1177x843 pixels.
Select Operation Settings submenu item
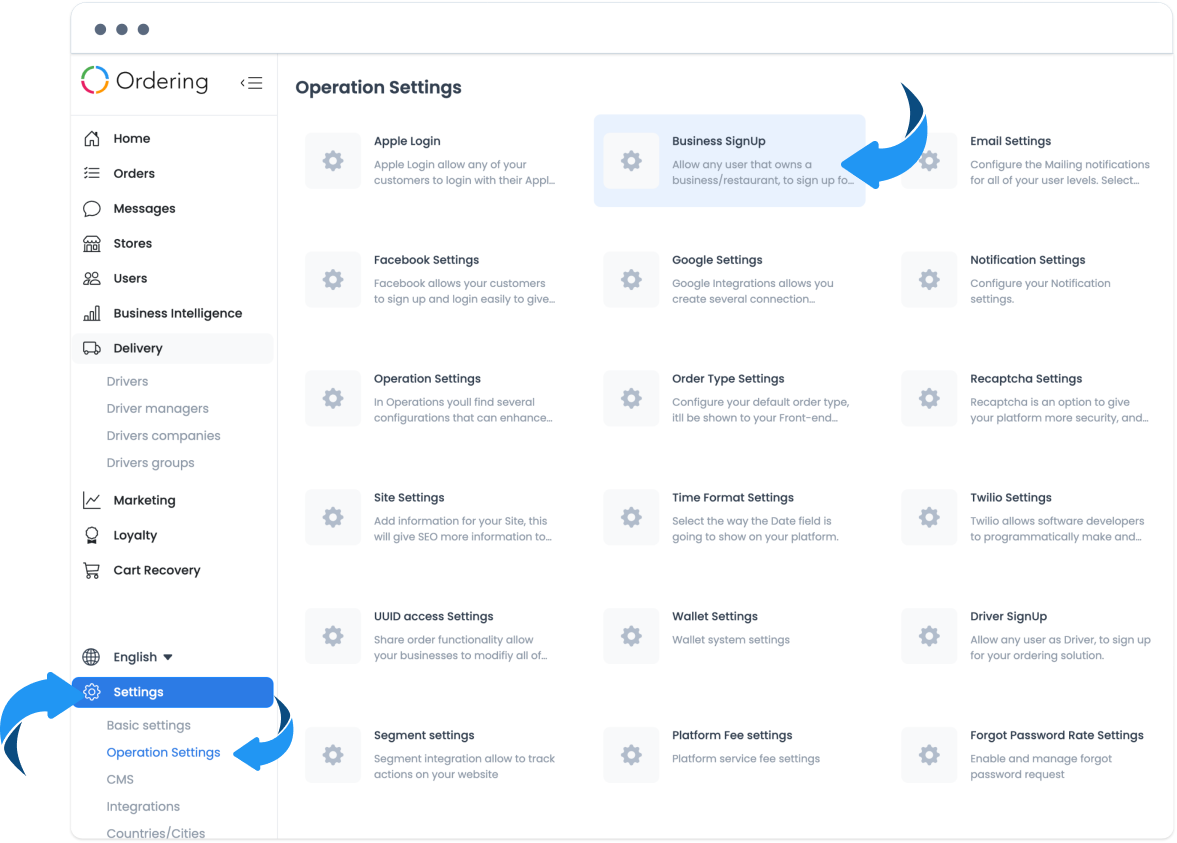(x=164, y=752)
